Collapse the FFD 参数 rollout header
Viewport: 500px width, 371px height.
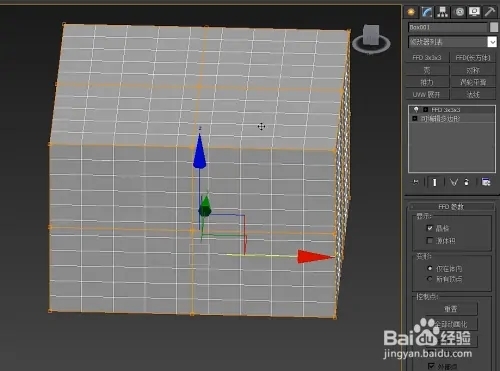pyautogui.click(x=451, y=207)
